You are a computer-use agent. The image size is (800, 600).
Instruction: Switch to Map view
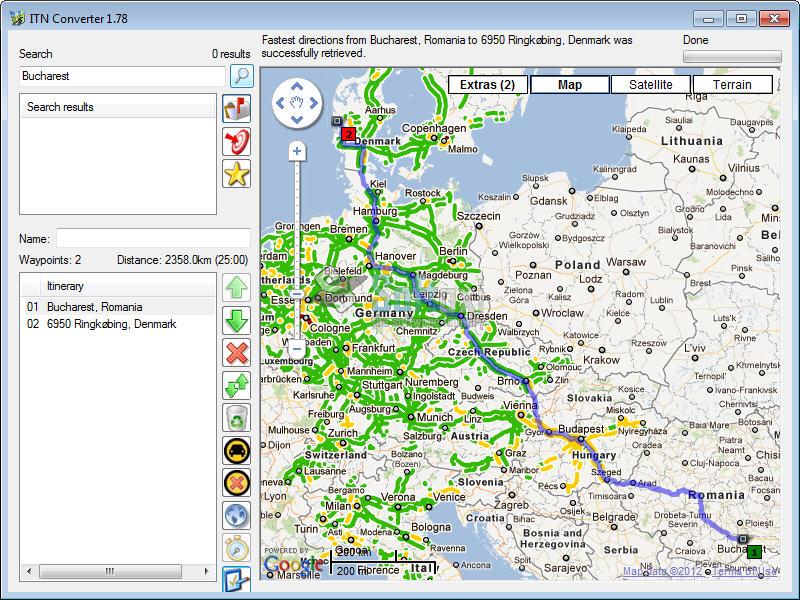[x=570, y=85]
